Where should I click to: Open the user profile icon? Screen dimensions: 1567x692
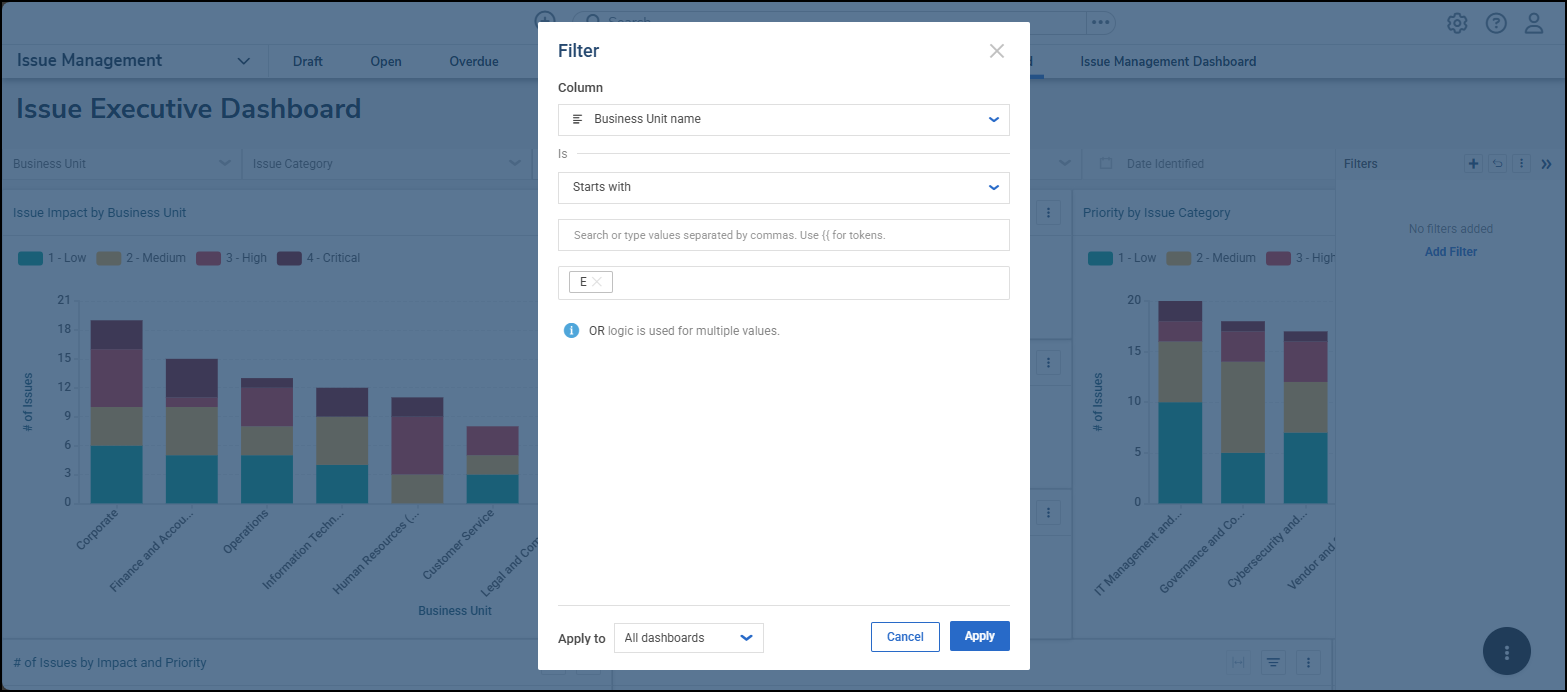tap(1534, 23)
